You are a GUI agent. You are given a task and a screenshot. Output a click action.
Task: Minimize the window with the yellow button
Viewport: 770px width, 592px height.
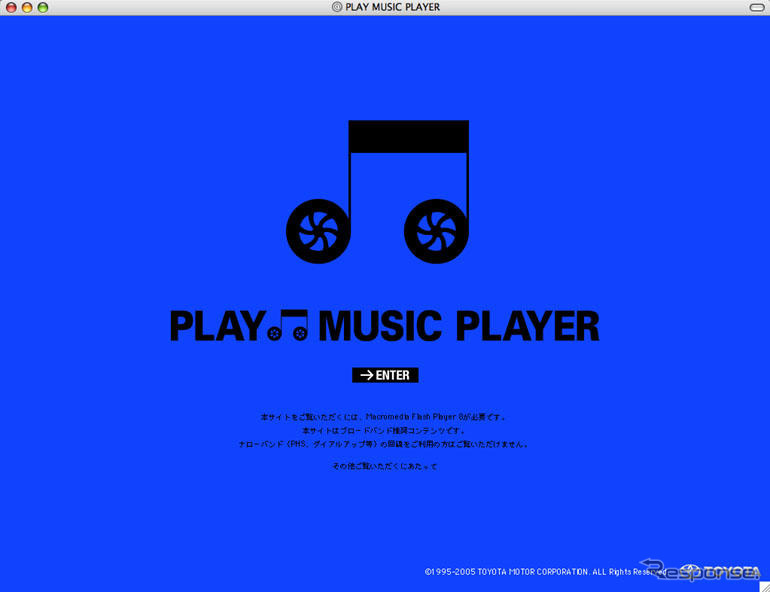(27, 7)
